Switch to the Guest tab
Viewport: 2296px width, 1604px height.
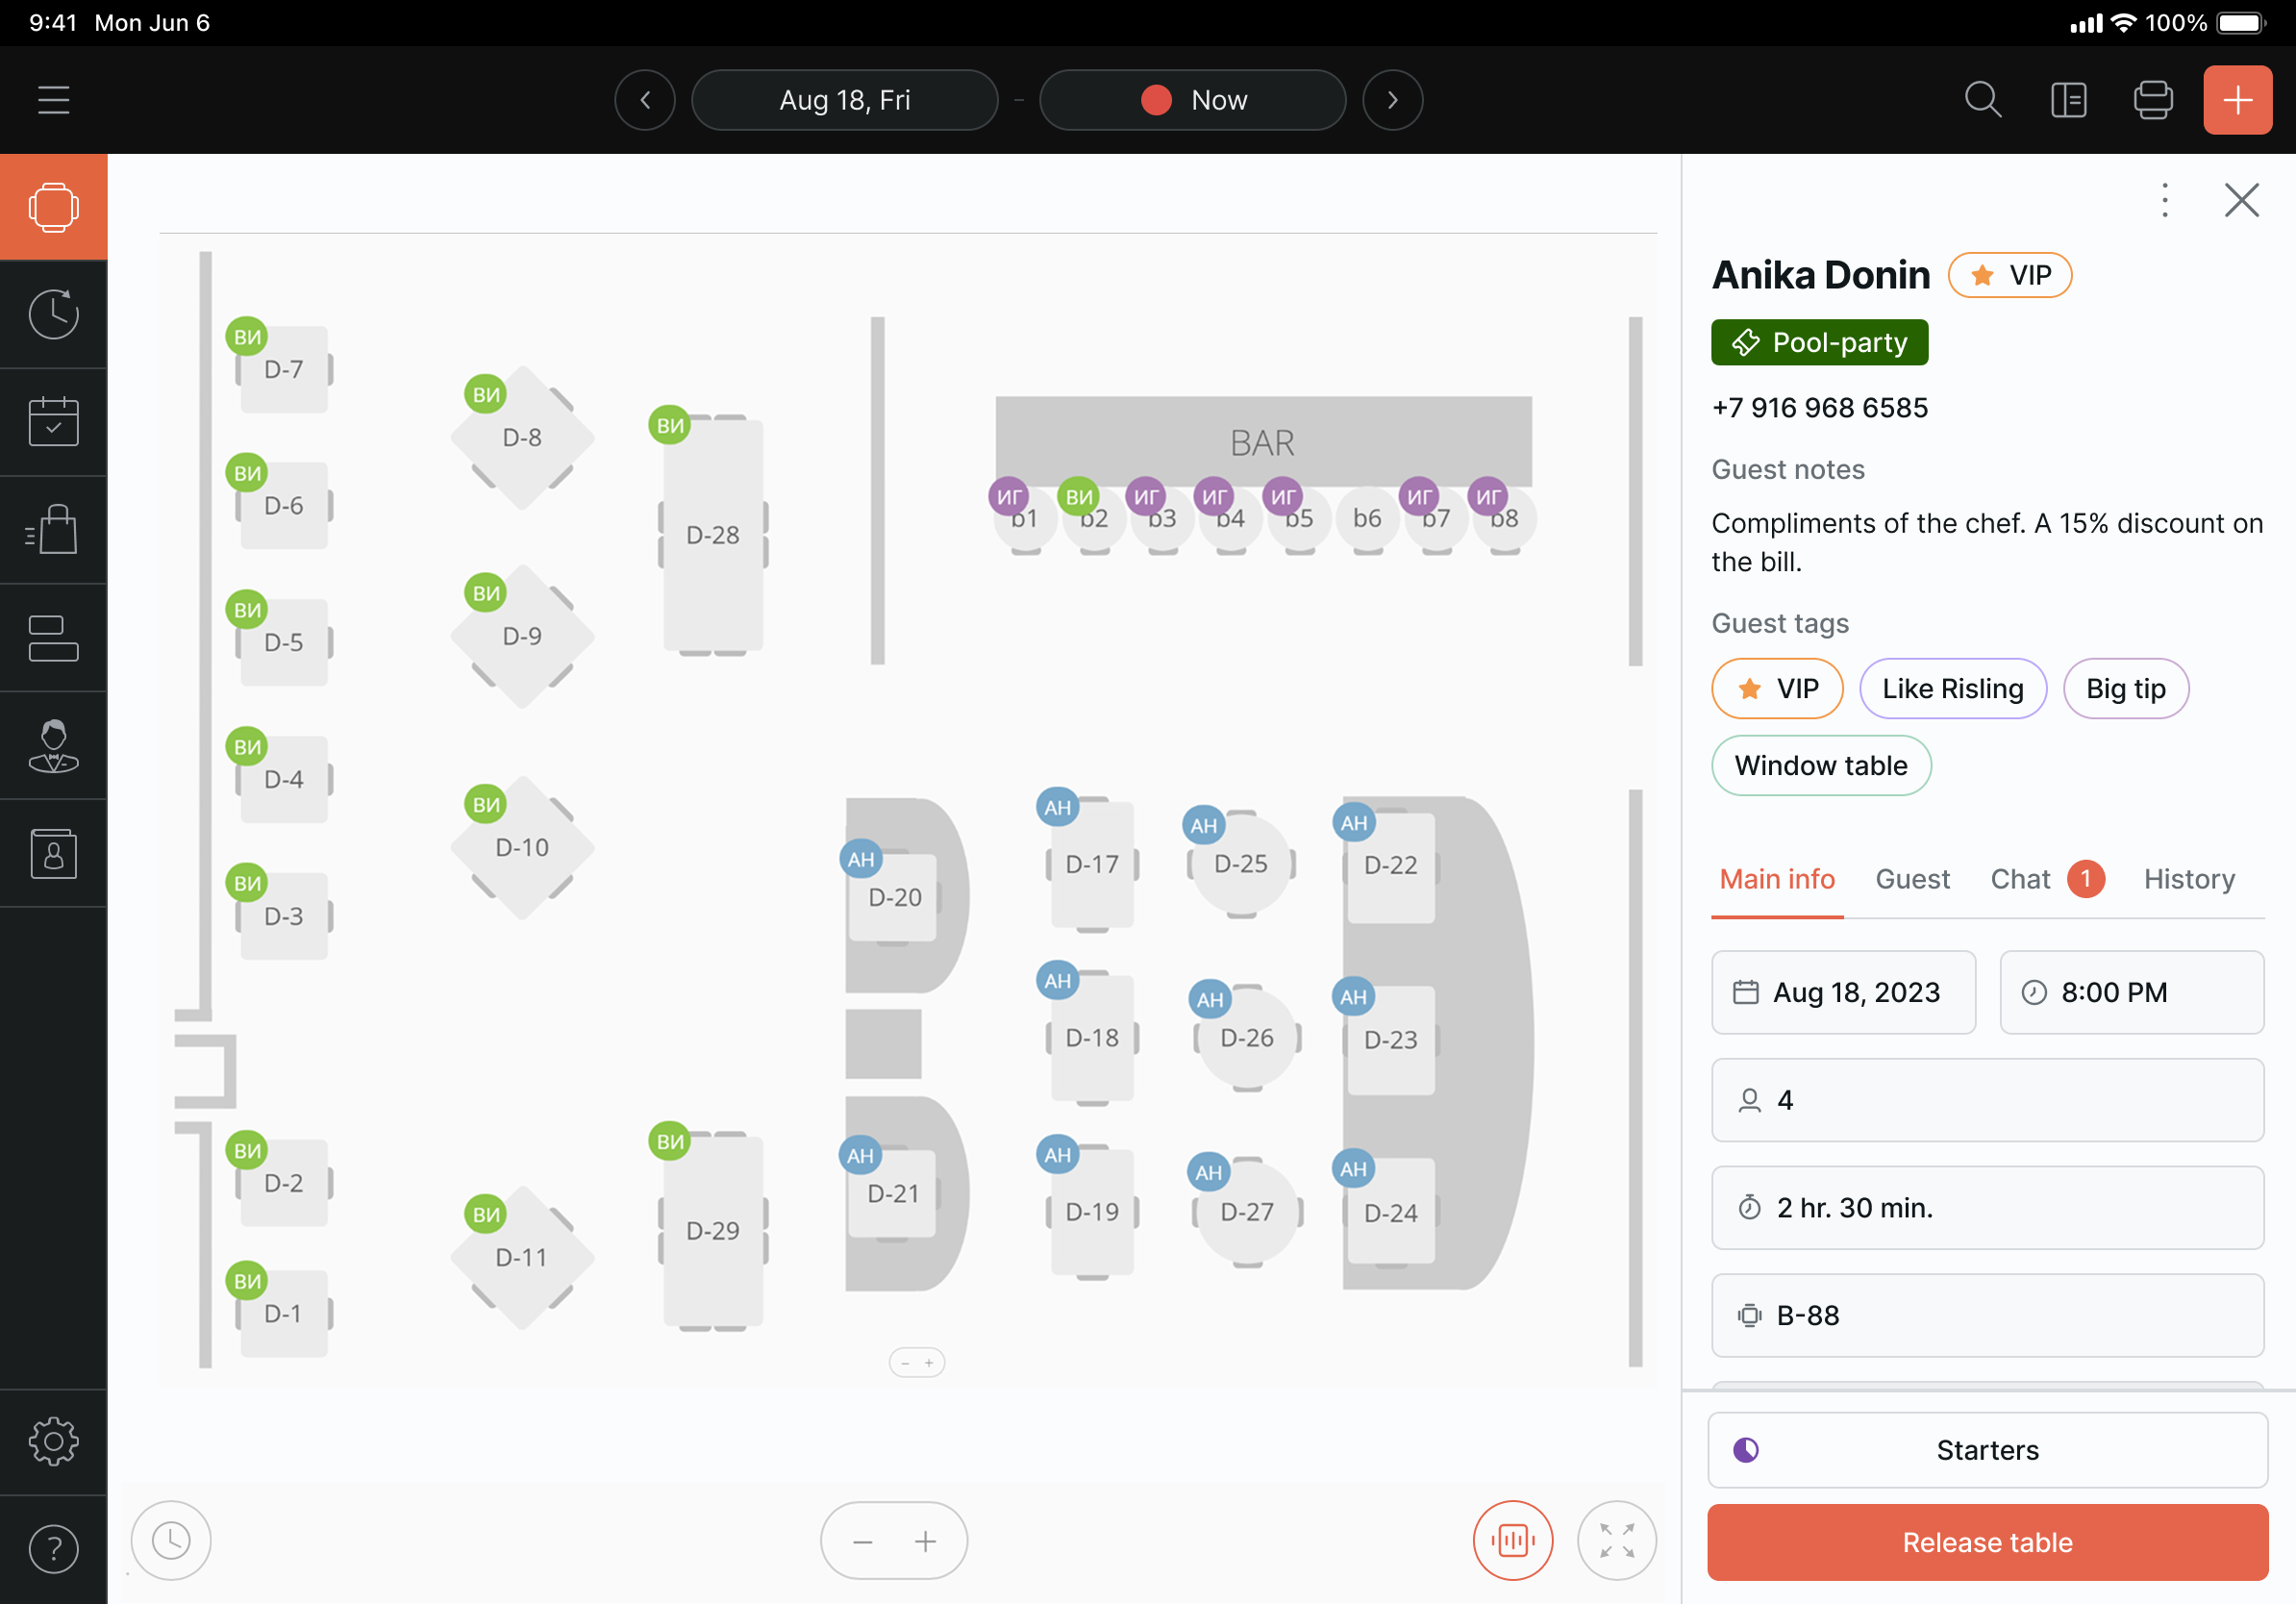tap(1912, 879)
